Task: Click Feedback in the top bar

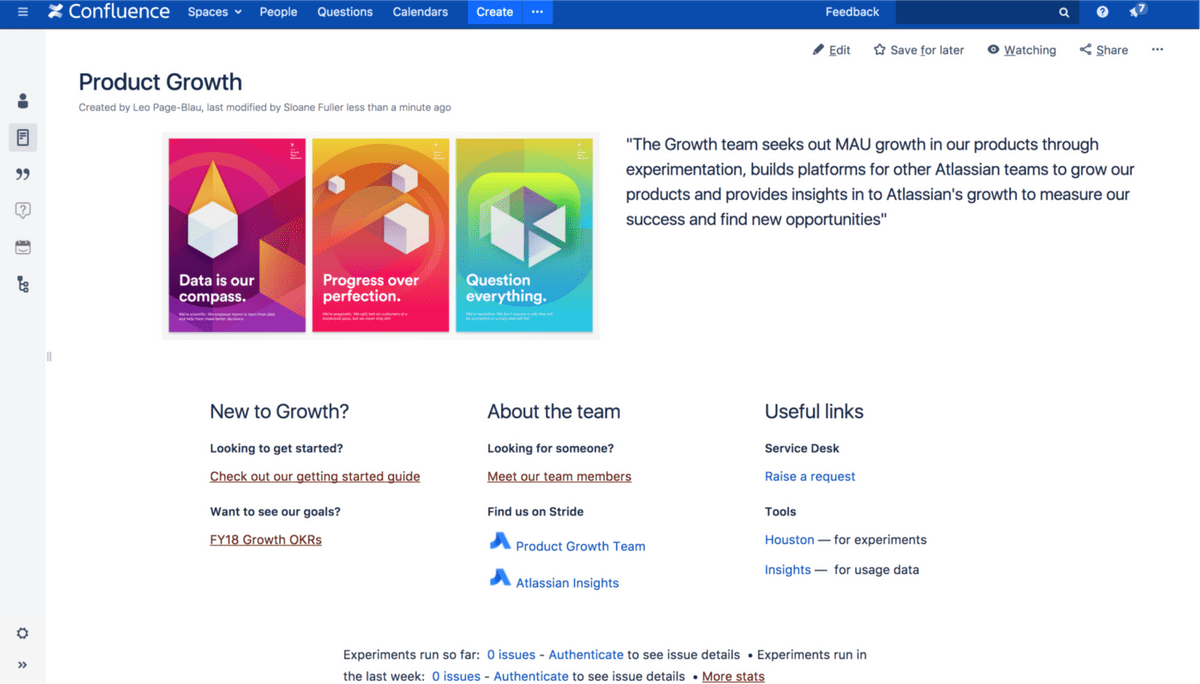Action: click(852, 12)
